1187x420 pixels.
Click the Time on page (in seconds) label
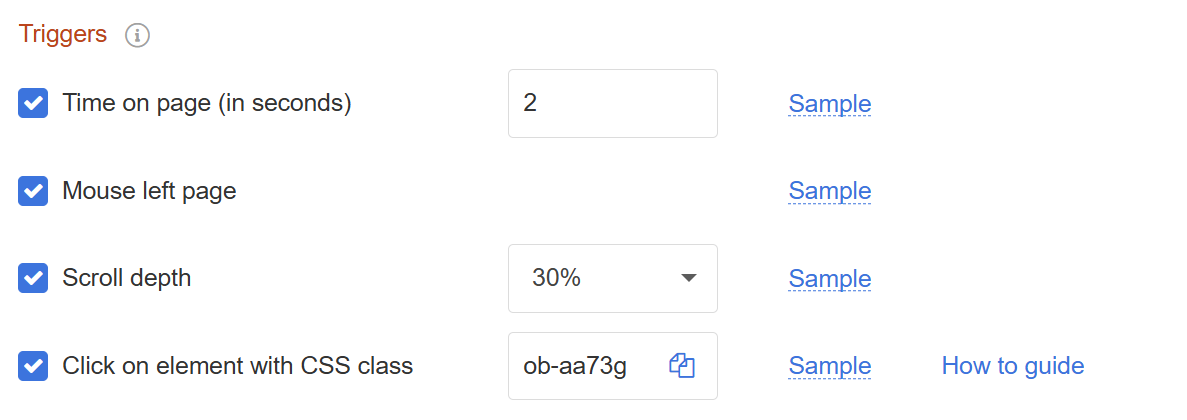click(207, 103)
